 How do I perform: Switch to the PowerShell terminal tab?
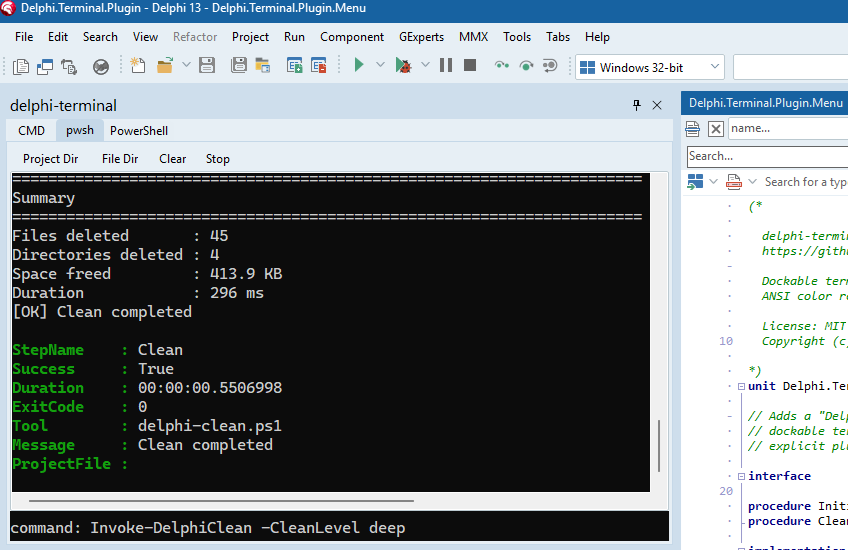139,131
